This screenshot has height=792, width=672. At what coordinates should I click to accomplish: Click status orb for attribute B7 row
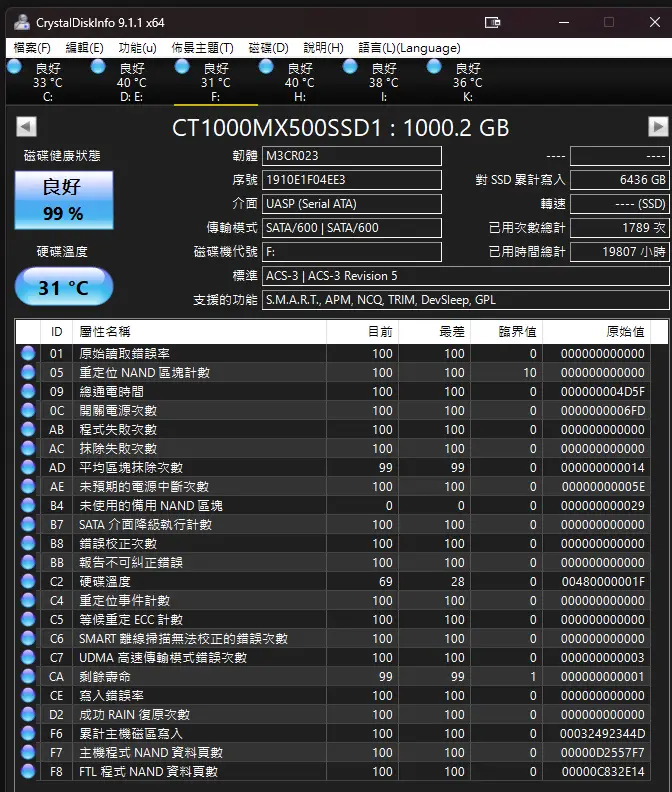(28, 524)
